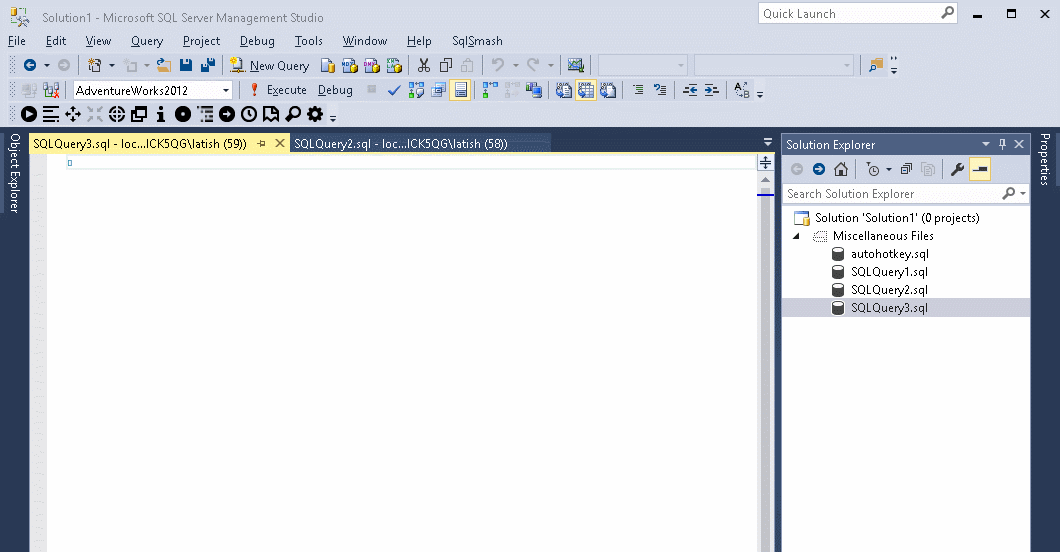Click Solution Explorer Properties wrench icon
This screenshot has height=552, width=1060.
tap(957, 169)
